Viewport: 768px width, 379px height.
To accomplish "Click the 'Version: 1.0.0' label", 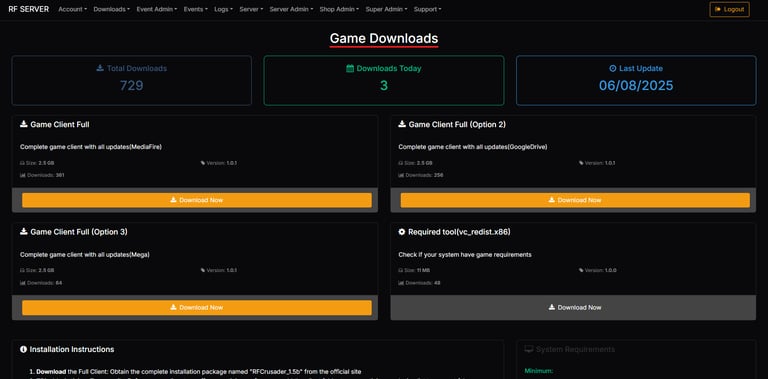I will 598,270.
